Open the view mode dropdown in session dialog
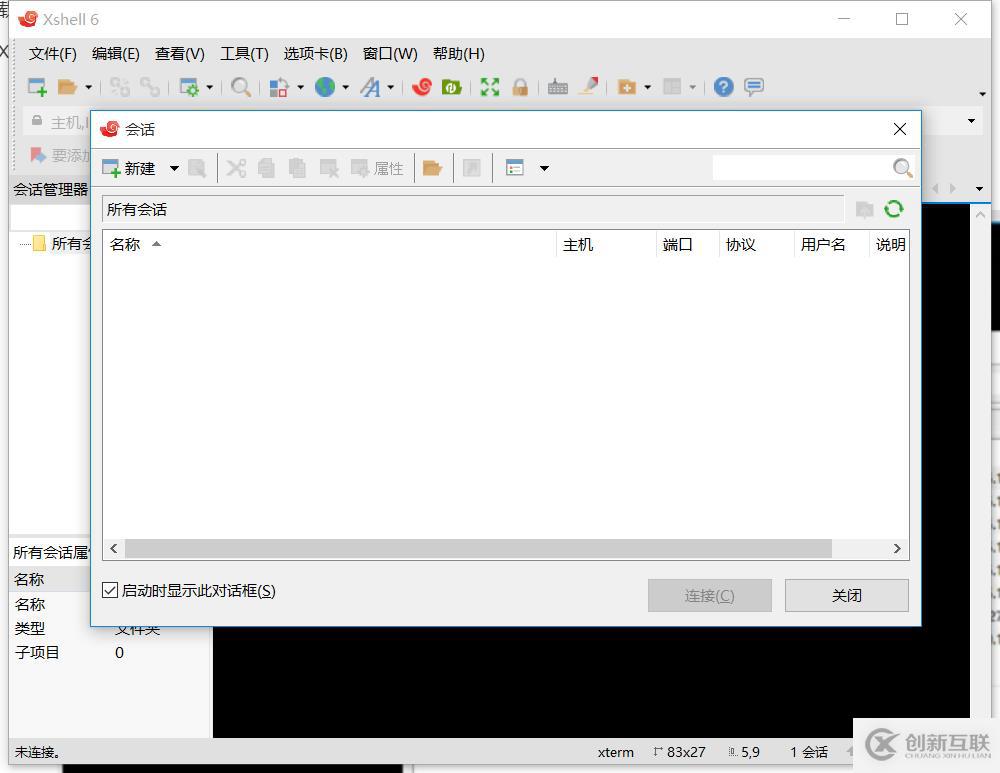This screenshot has width=1000, height=773. pos(545,167)
